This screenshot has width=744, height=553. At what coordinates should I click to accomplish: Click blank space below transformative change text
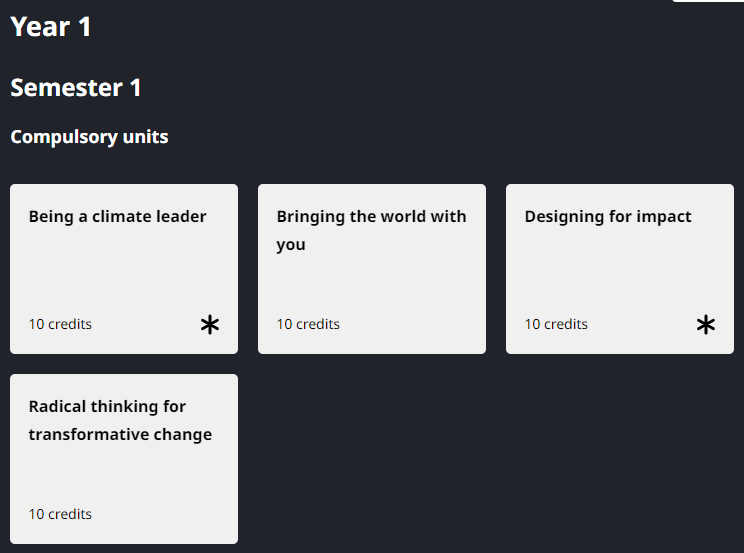coord(124,475)
